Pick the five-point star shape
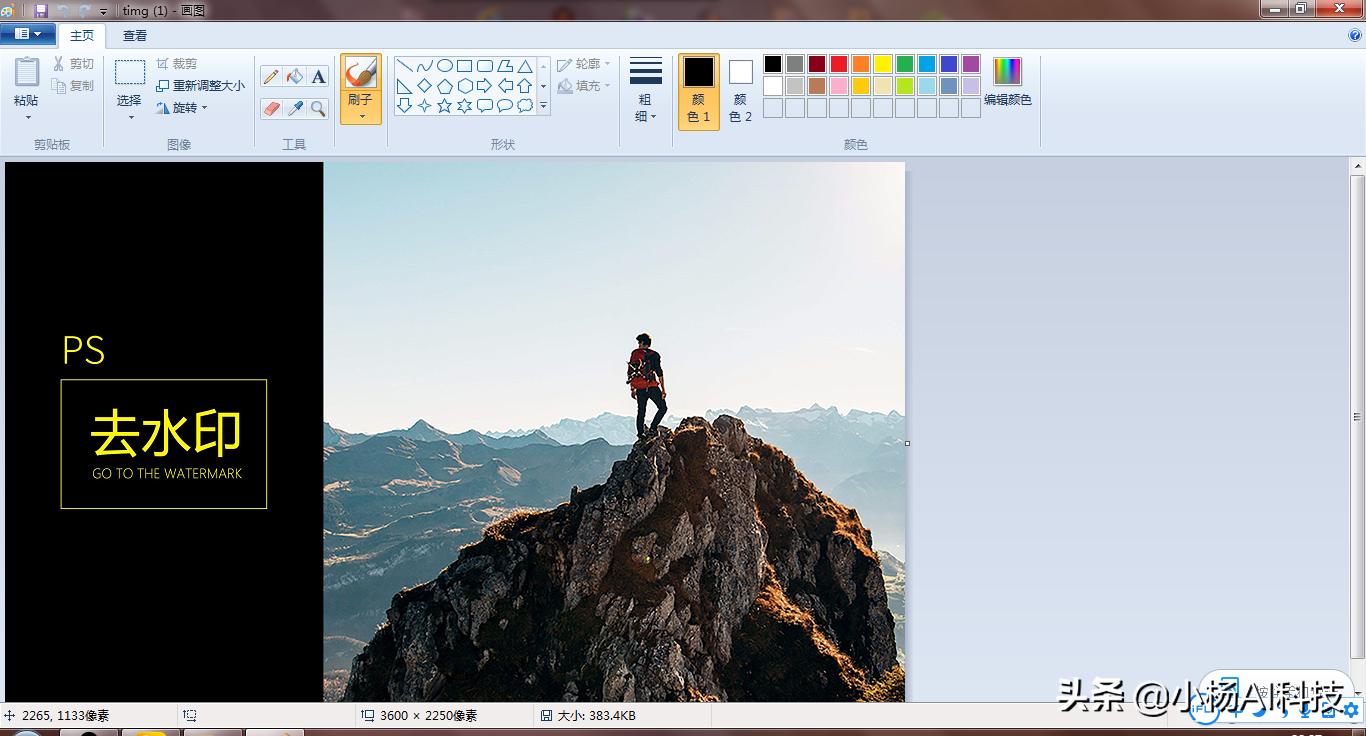The height and width of the screenshot is (736, 1366). pos(444,105)
